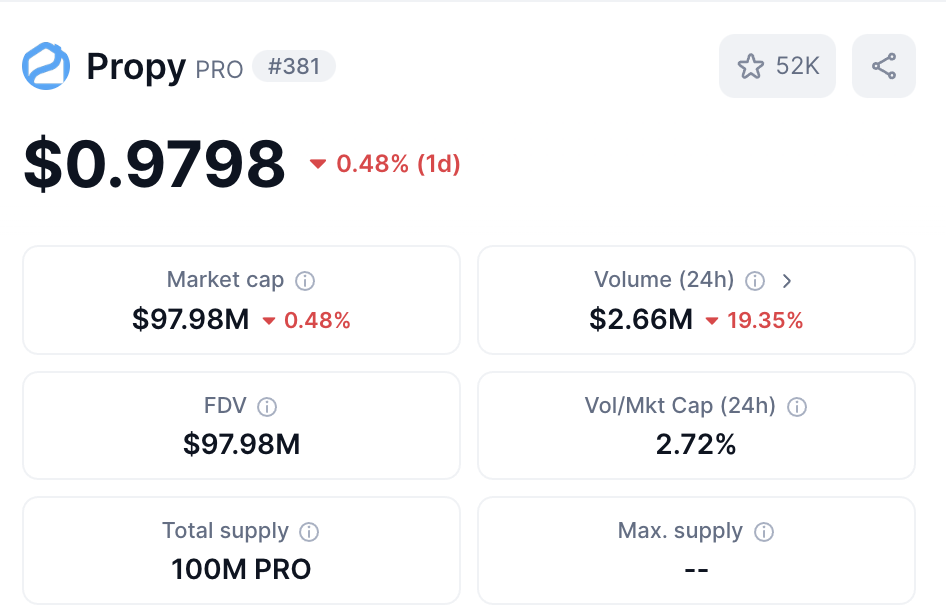
Task: Click the share icon button
Action: [x=883, y=66]
